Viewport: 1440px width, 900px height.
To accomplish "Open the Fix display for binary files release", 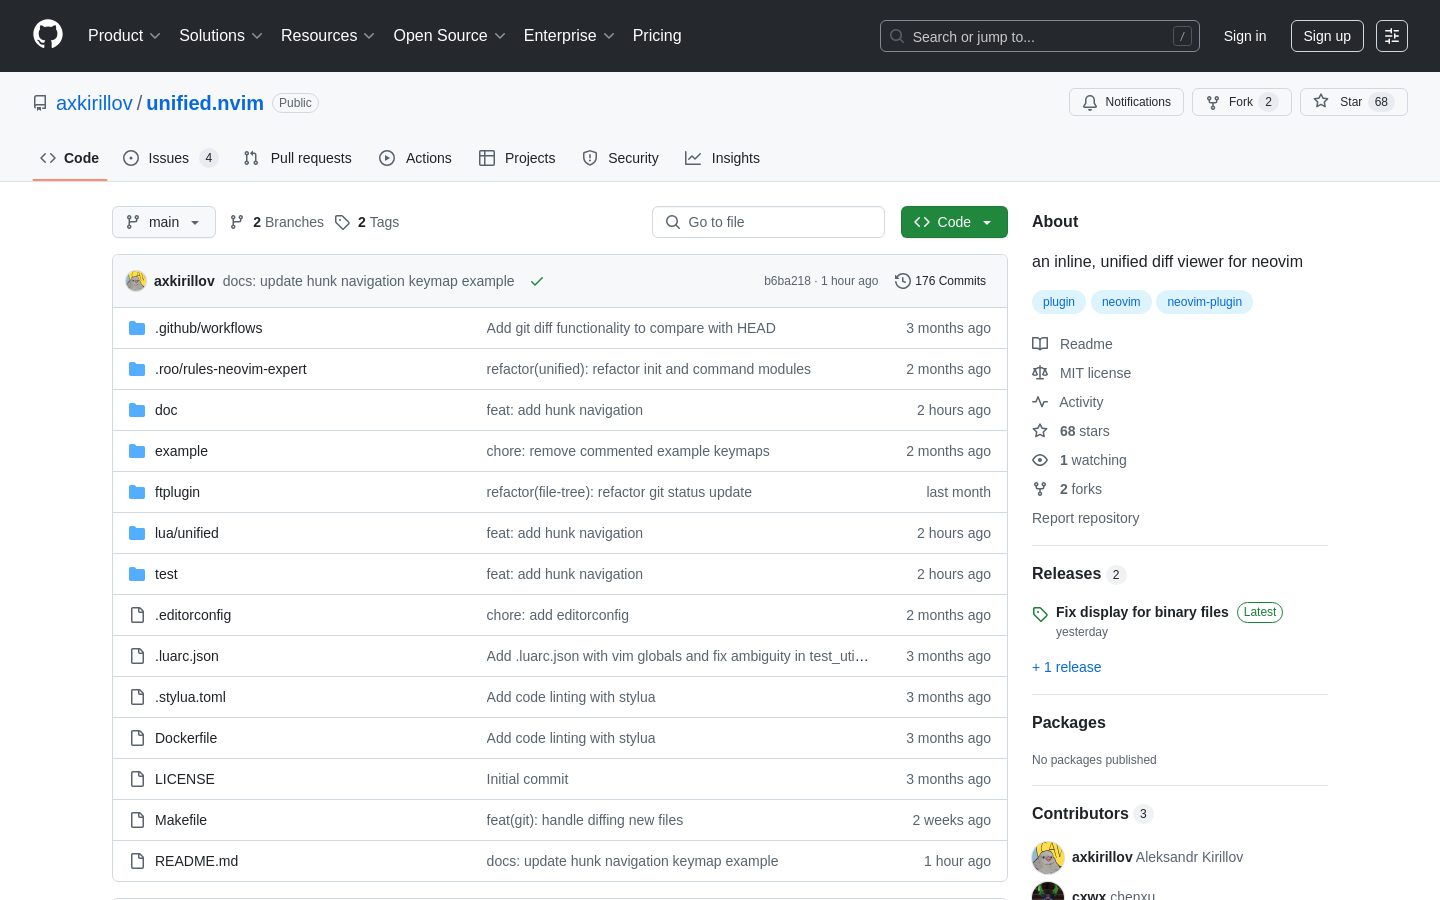I will 1142,612.
